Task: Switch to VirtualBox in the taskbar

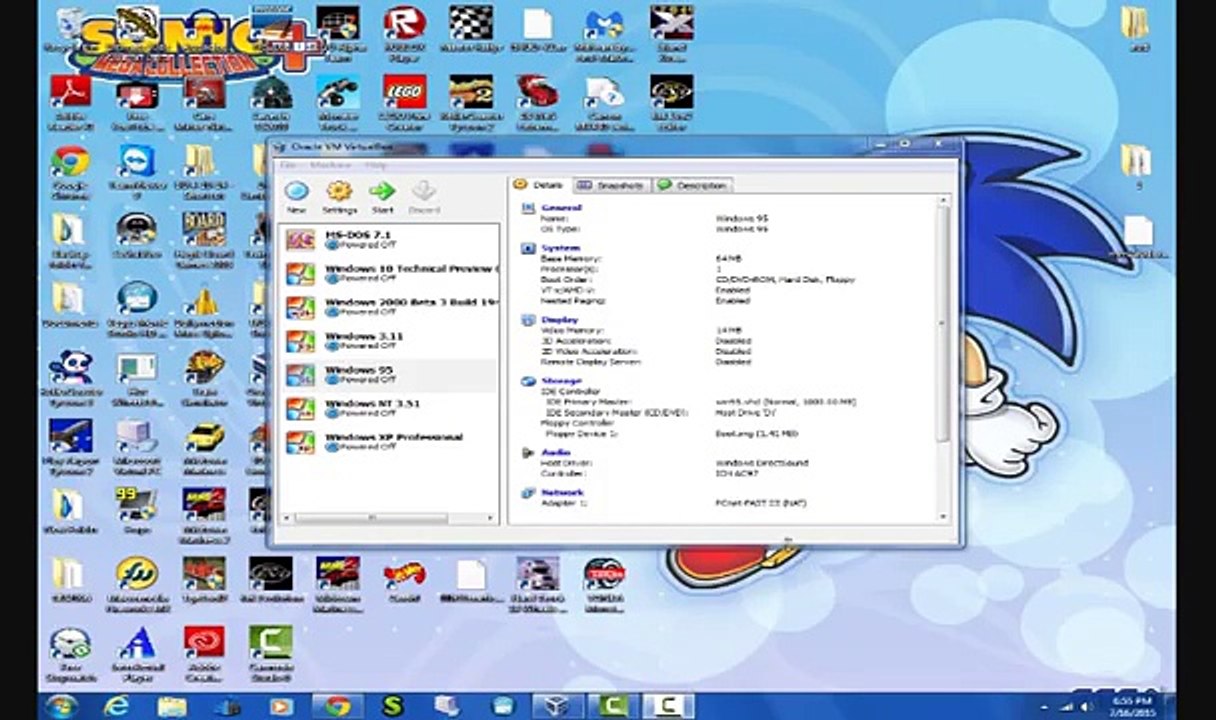Action: pos(557,706)
